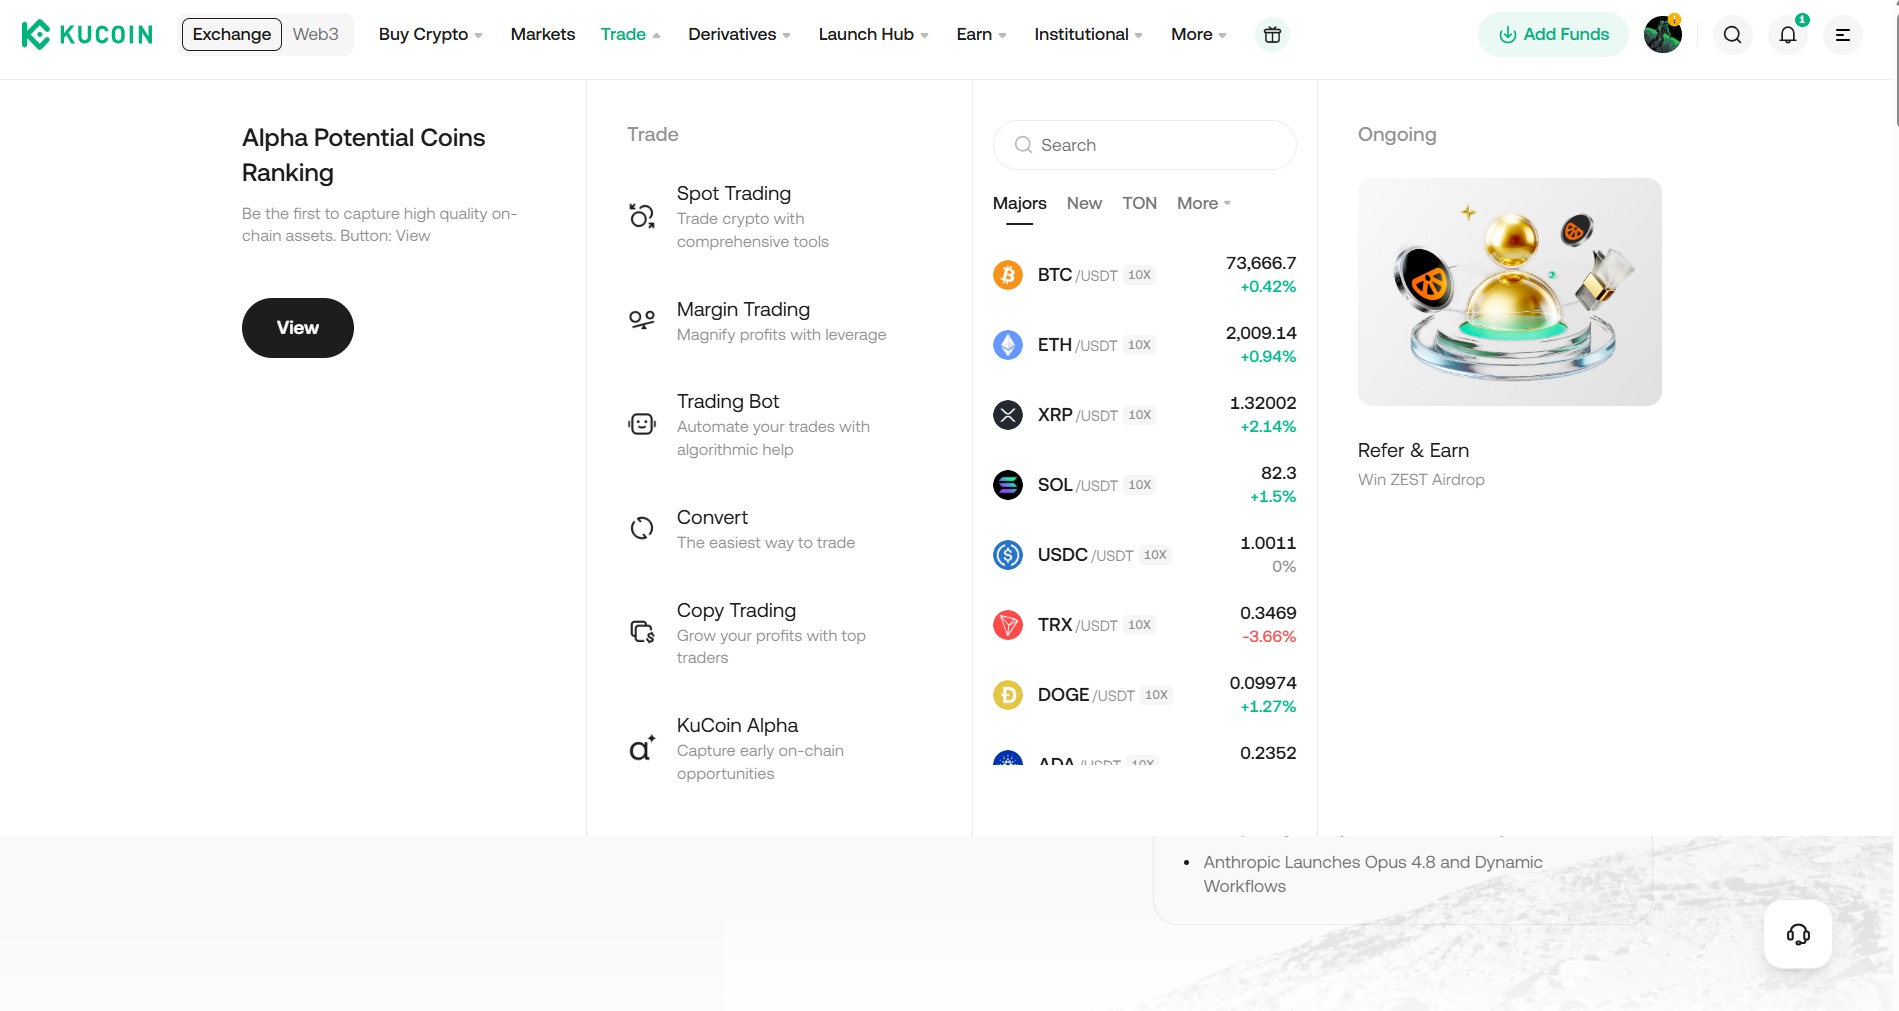Click the Convert circular arrows icon

tap(642, 528)
